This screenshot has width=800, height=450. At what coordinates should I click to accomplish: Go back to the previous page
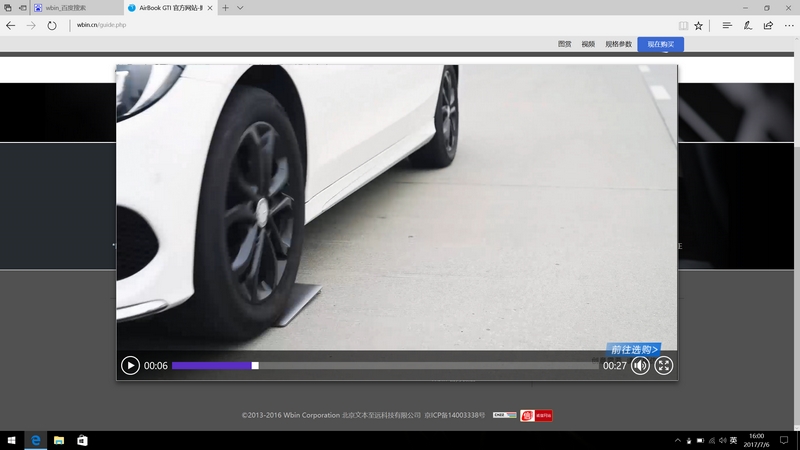(11, 25)
